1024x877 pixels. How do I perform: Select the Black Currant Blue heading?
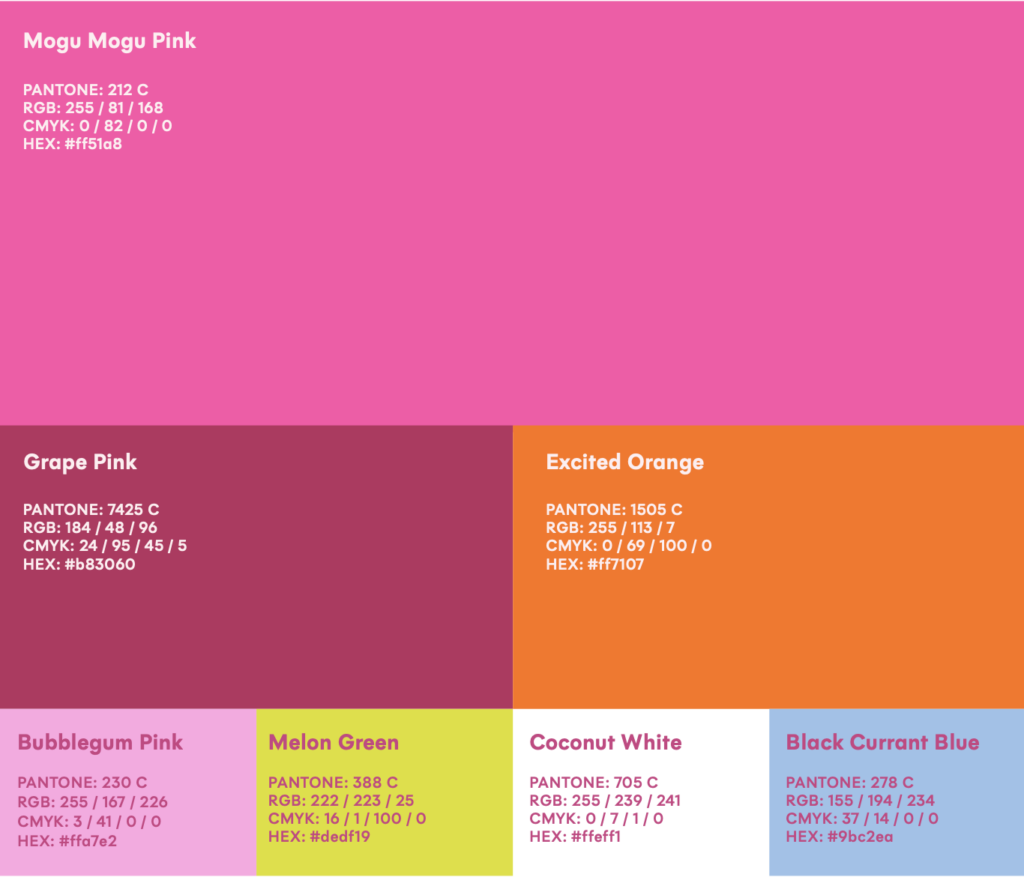click(883, 742)
